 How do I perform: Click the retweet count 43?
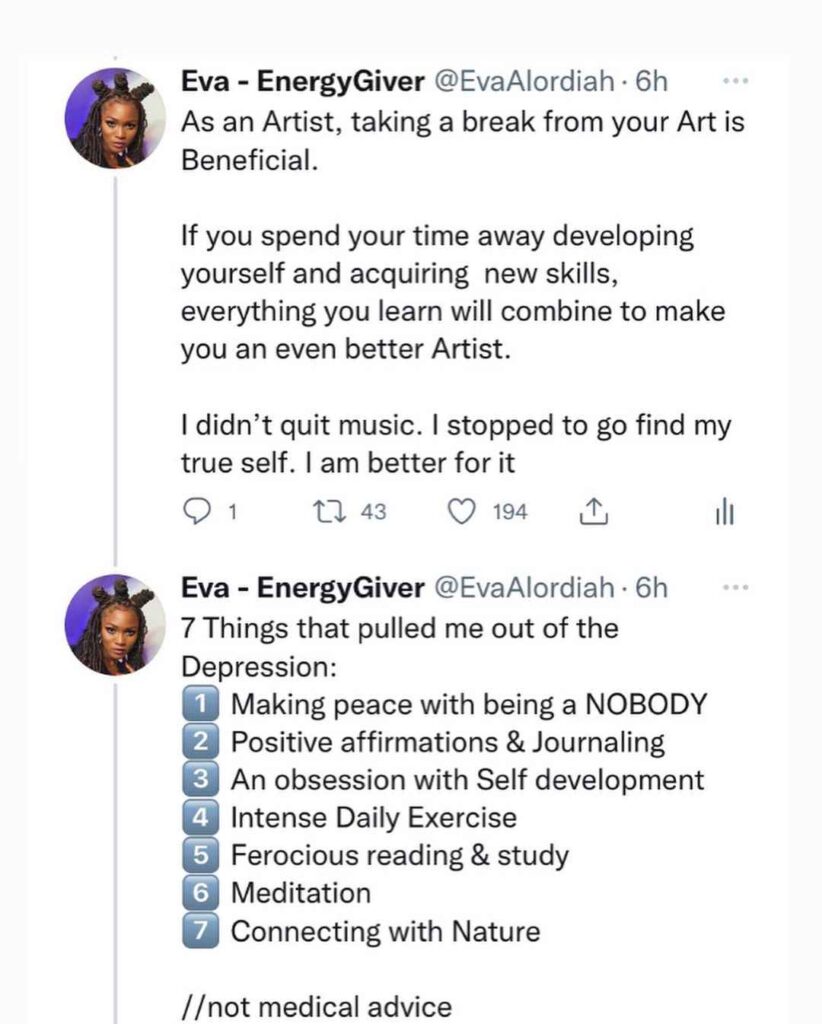[x=373, y=512]
